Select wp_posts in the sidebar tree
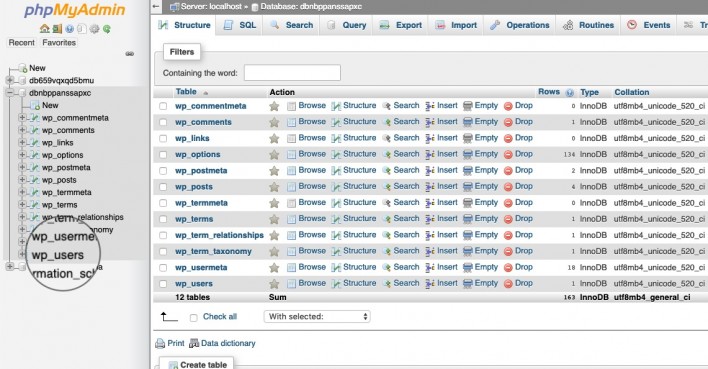This screenshot has width=708, height=369. coord(59,180)
